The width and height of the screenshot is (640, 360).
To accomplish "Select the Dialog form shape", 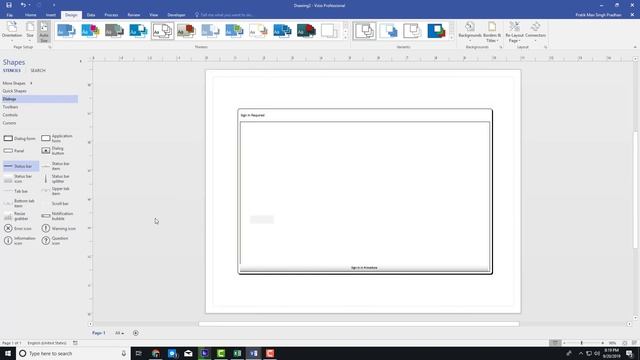I will [20, 138].
